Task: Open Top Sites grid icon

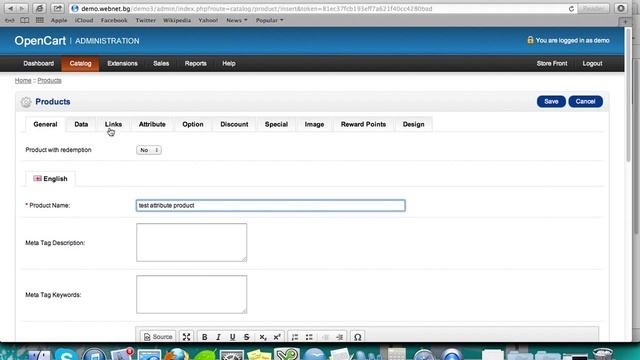Action: 40,20
